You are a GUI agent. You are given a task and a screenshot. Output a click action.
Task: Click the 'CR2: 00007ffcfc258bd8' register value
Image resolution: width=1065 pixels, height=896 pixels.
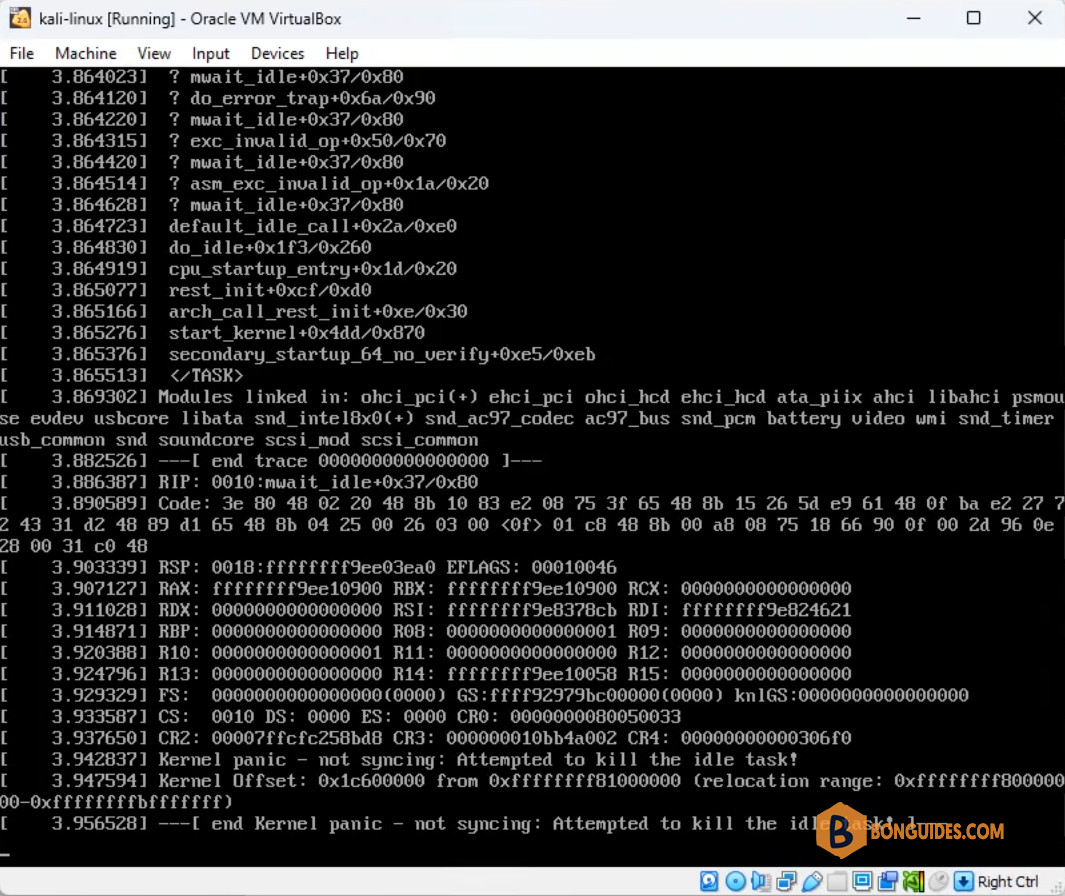pos(270,738)
